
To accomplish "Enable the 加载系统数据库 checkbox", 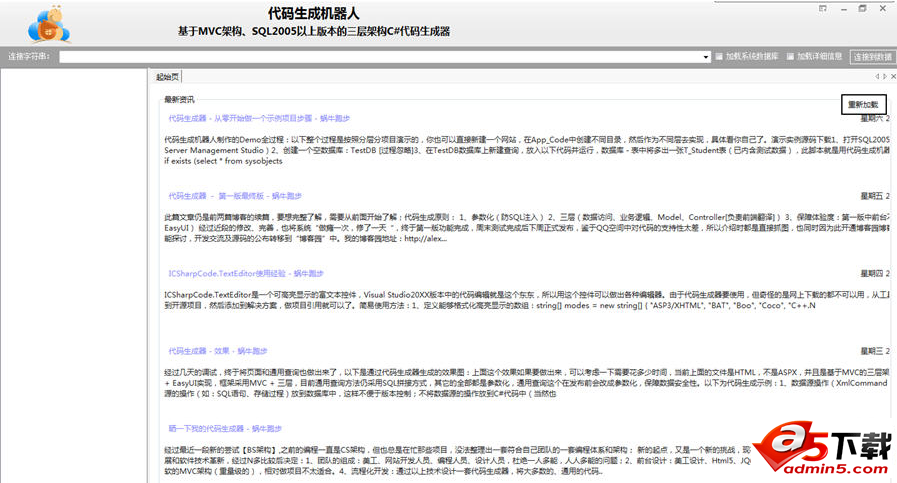I will pos(720,56).
